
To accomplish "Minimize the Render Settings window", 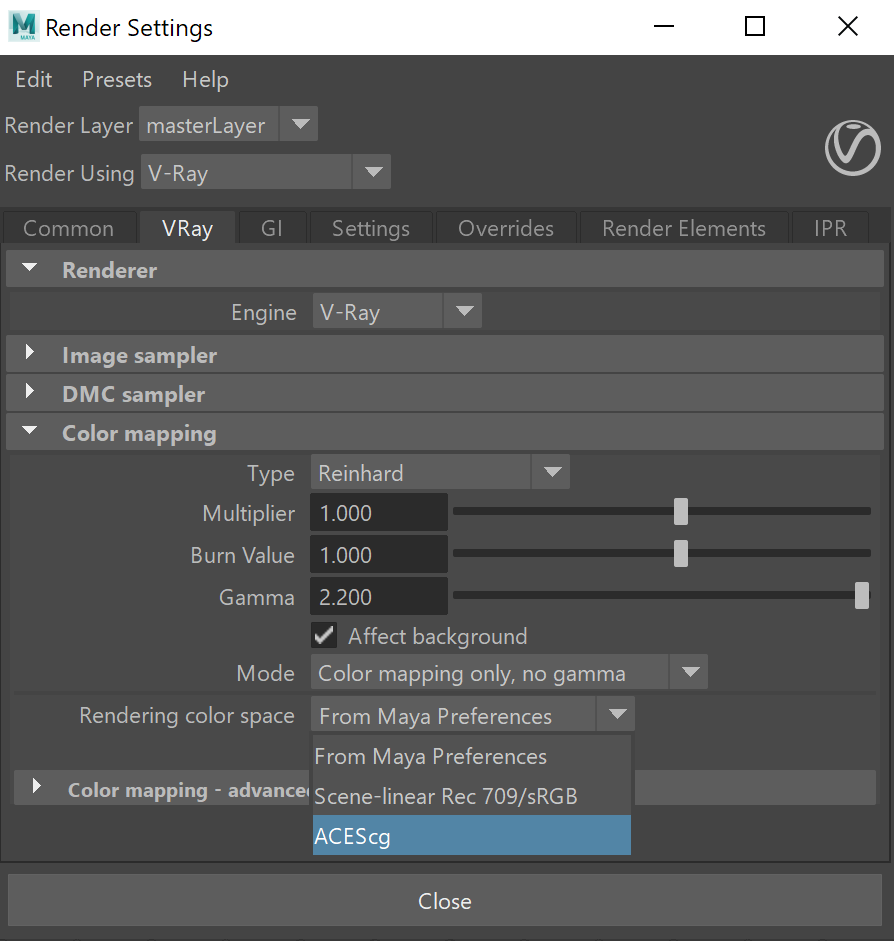I will 664,26.
